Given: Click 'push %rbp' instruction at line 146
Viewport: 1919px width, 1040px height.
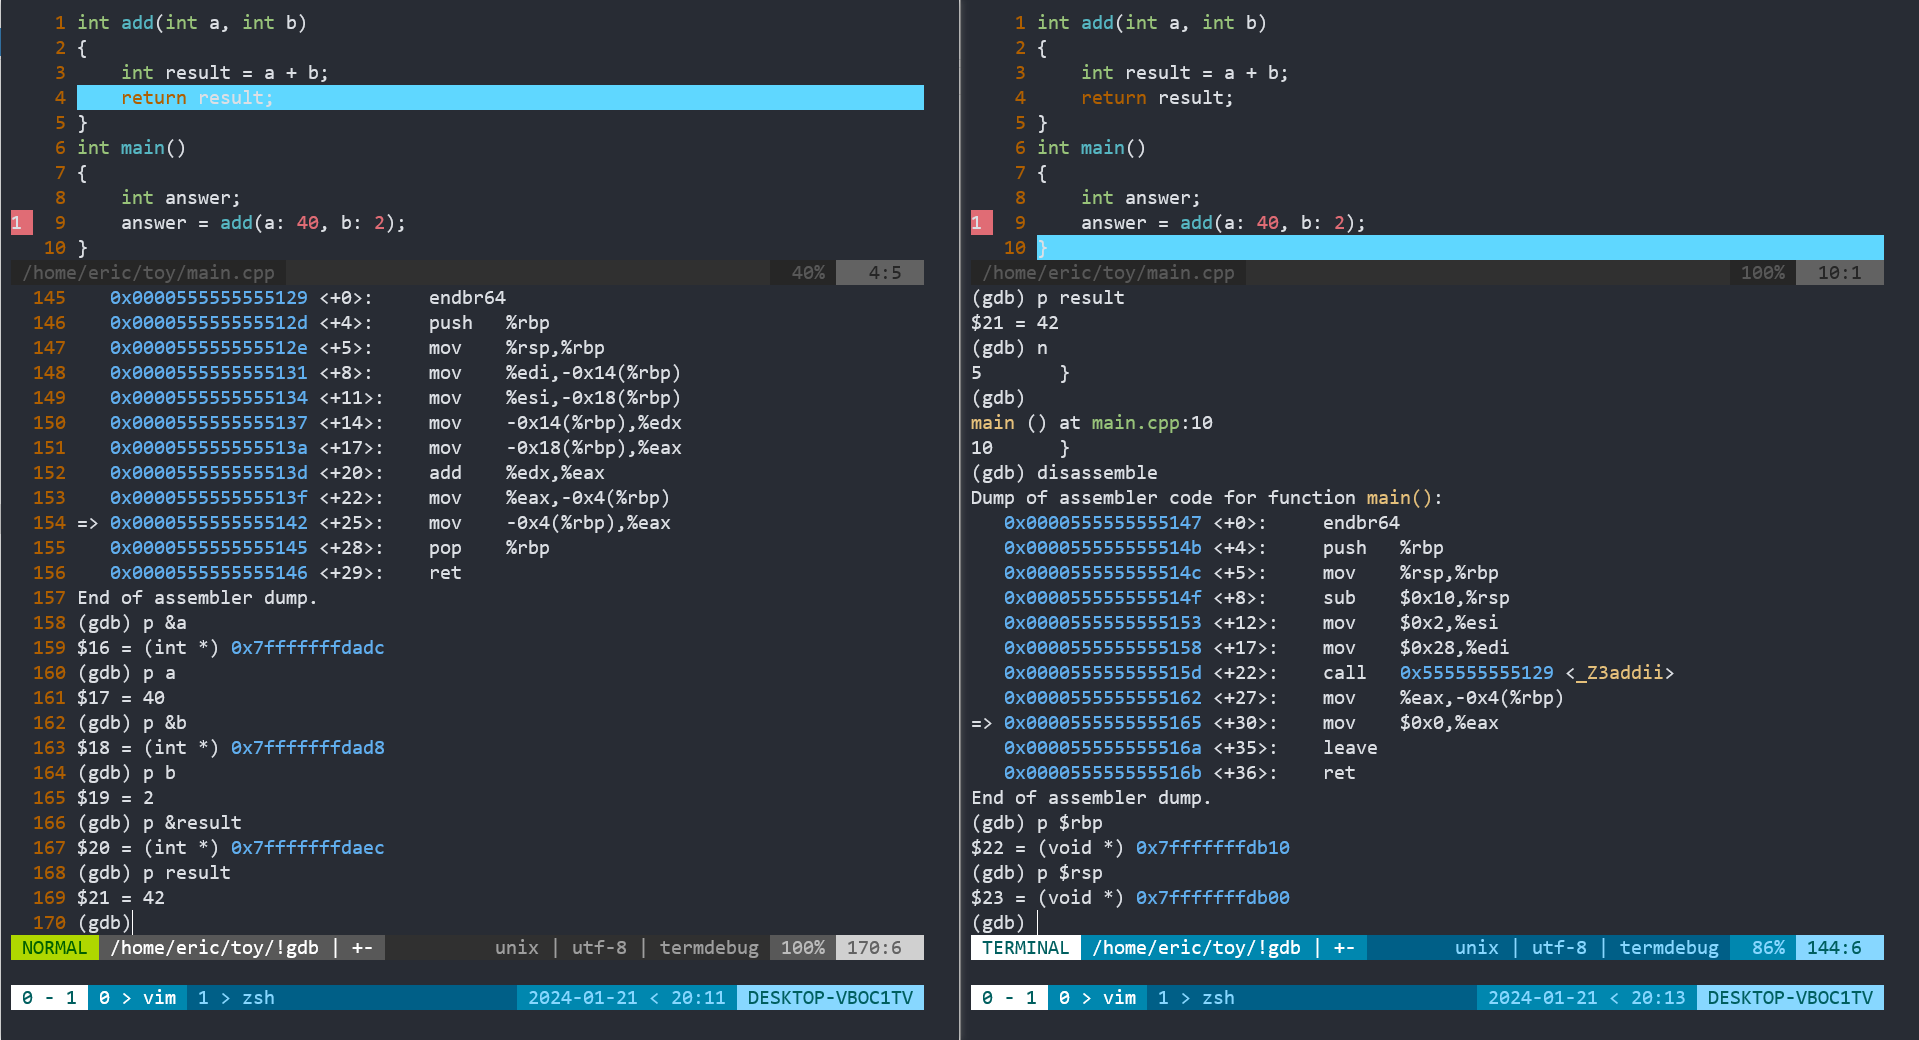Looking at the screenshot, I should click(x=489, y=323).
